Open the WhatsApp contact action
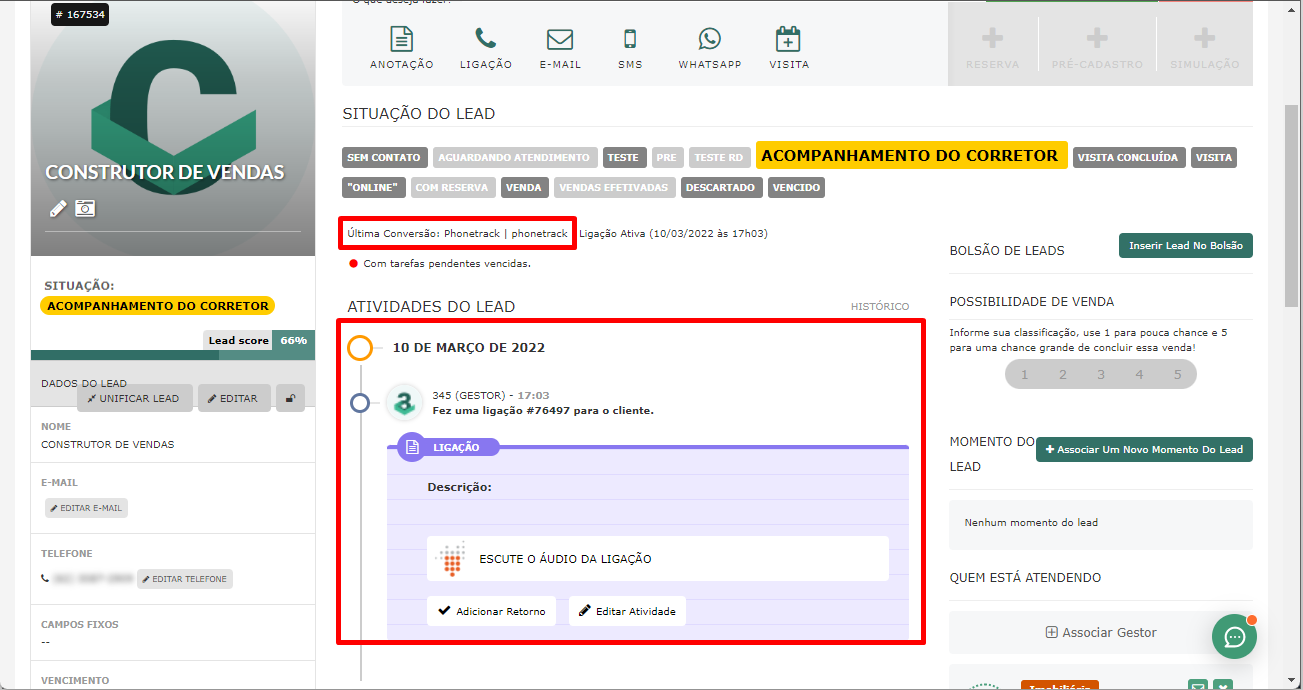The width and height of the screenshot is (1303, 690). click(x=710, y=48)
